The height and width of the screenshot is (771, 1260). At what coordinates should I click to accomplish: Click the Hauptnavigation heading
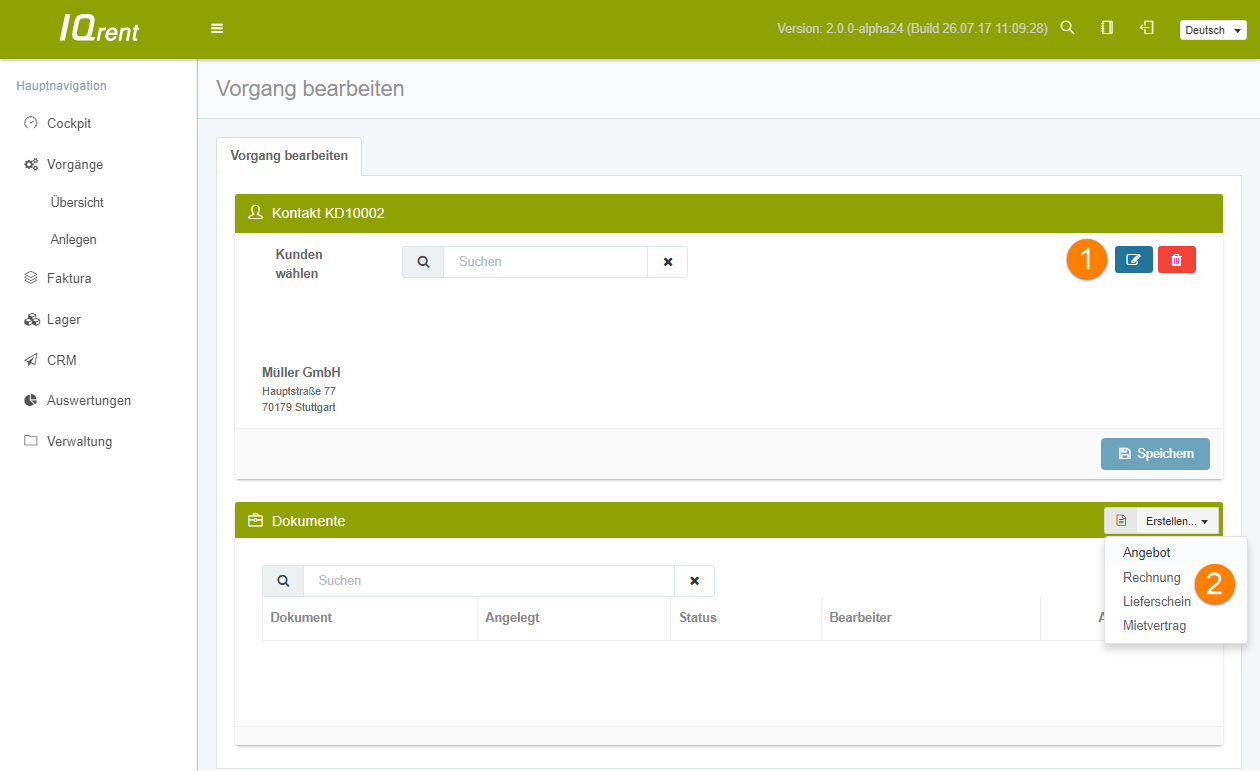[62, 86]
